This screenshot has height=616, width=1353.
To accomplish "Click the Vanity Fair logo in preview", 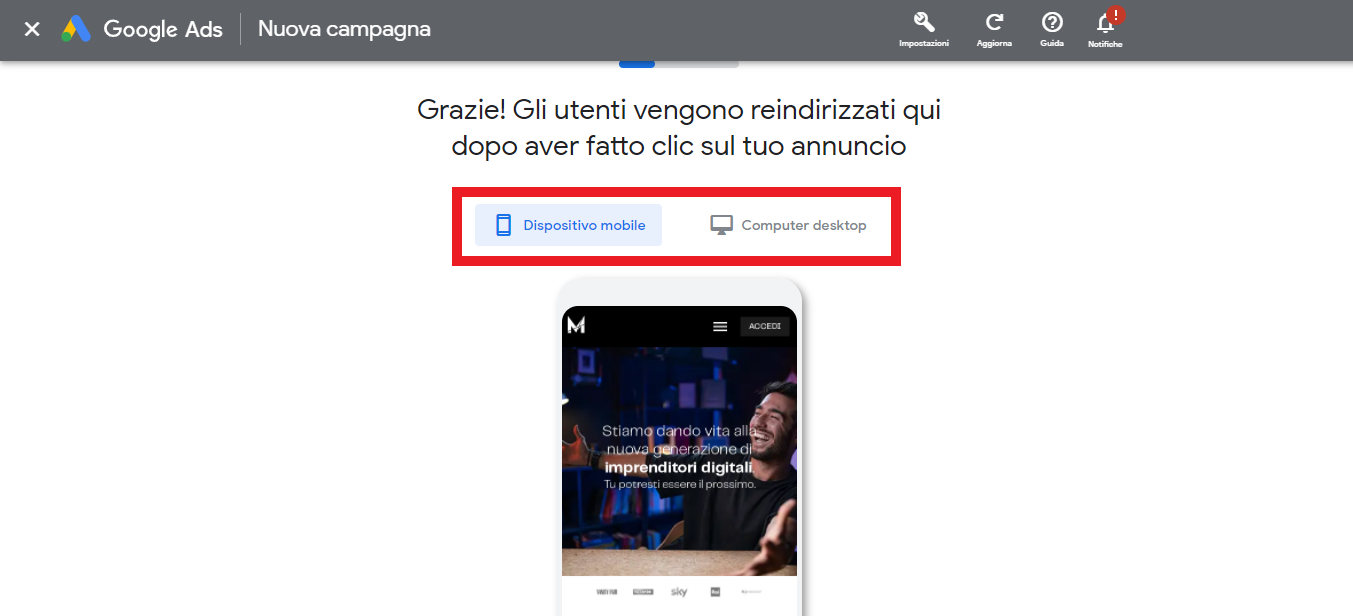I will [607, 592].
